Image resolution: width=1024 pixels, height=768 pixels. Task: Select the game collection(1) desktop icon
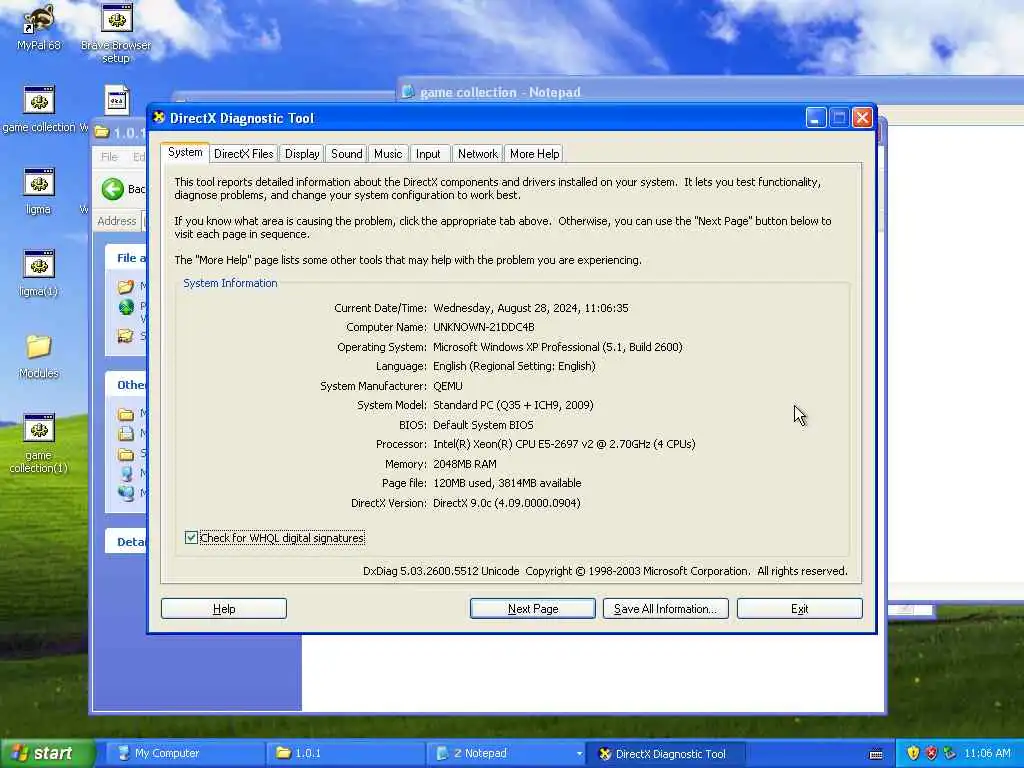pyautogui.click(x=39, y=443)
